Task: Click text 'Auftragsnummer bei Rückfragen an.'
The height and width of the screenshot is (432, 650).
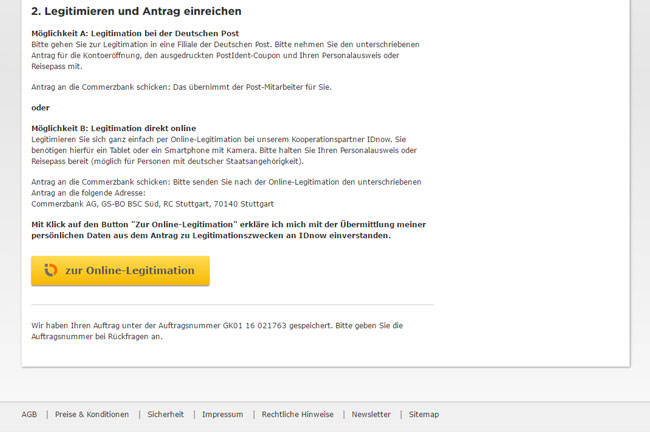Action: 97,336
